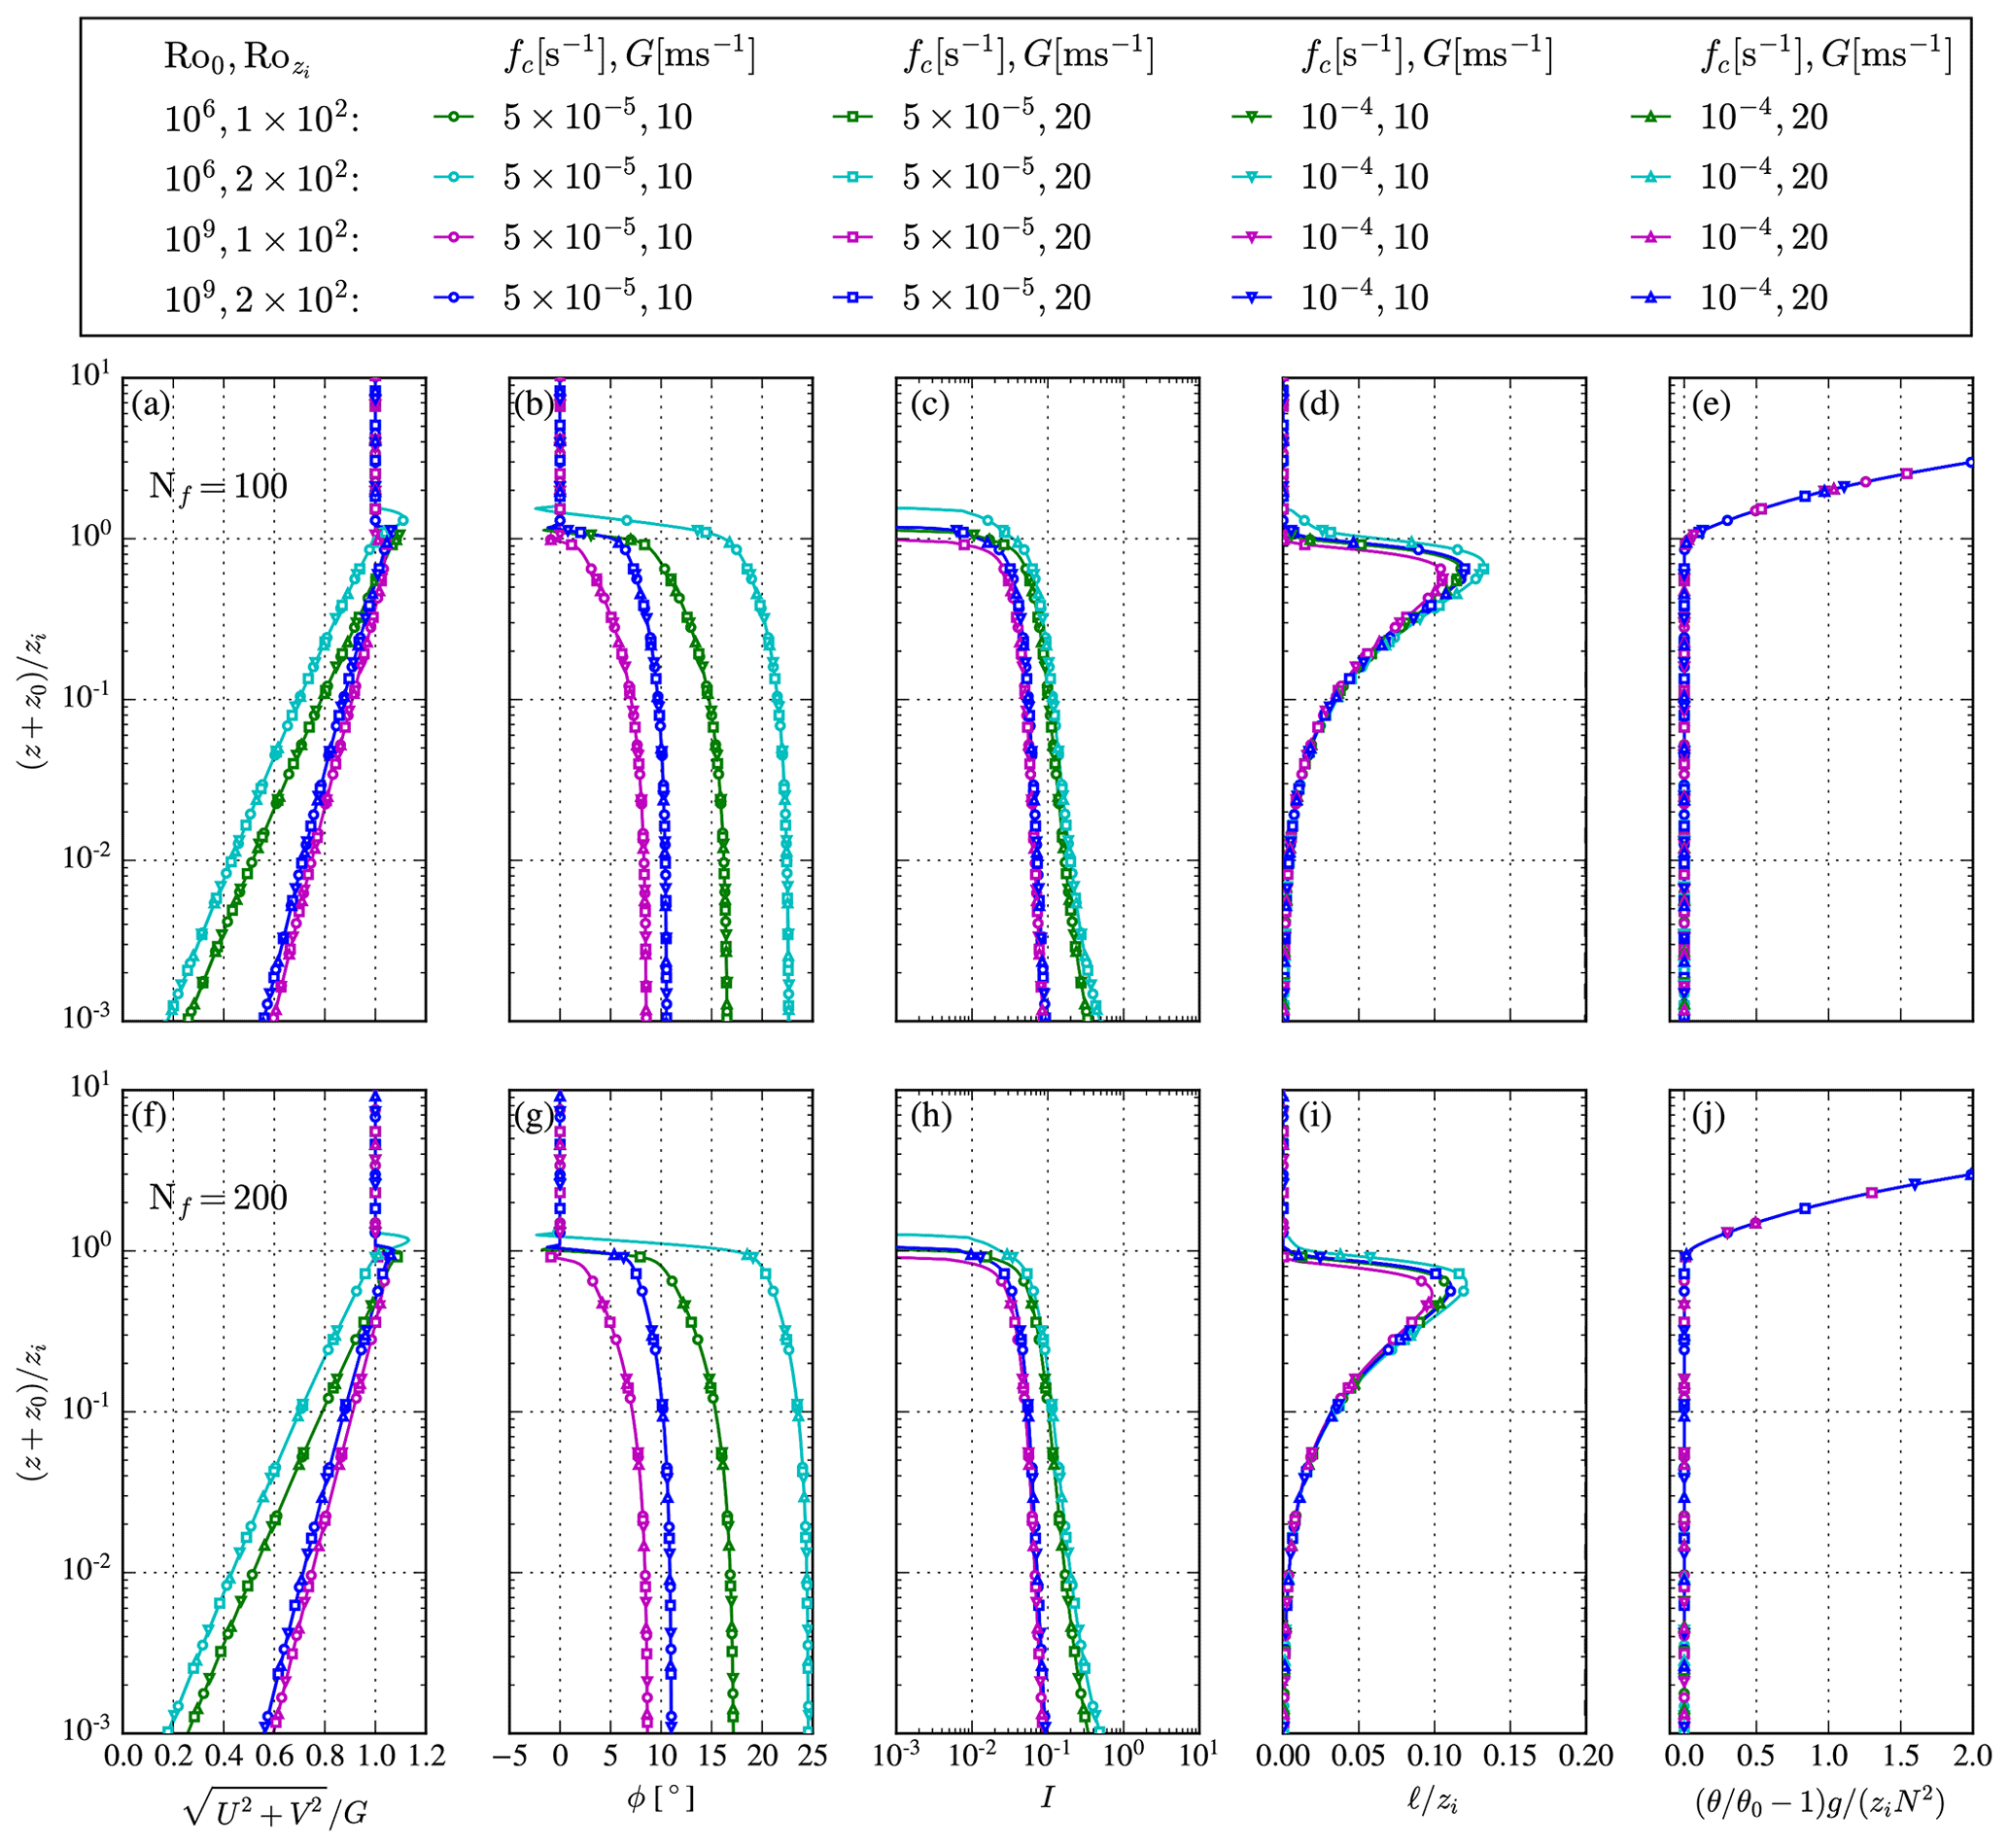This screenshot has width=2009, height=1848.
Task: Click the magenta down-triangle legend marker
Action: [x=1253, y=237]
